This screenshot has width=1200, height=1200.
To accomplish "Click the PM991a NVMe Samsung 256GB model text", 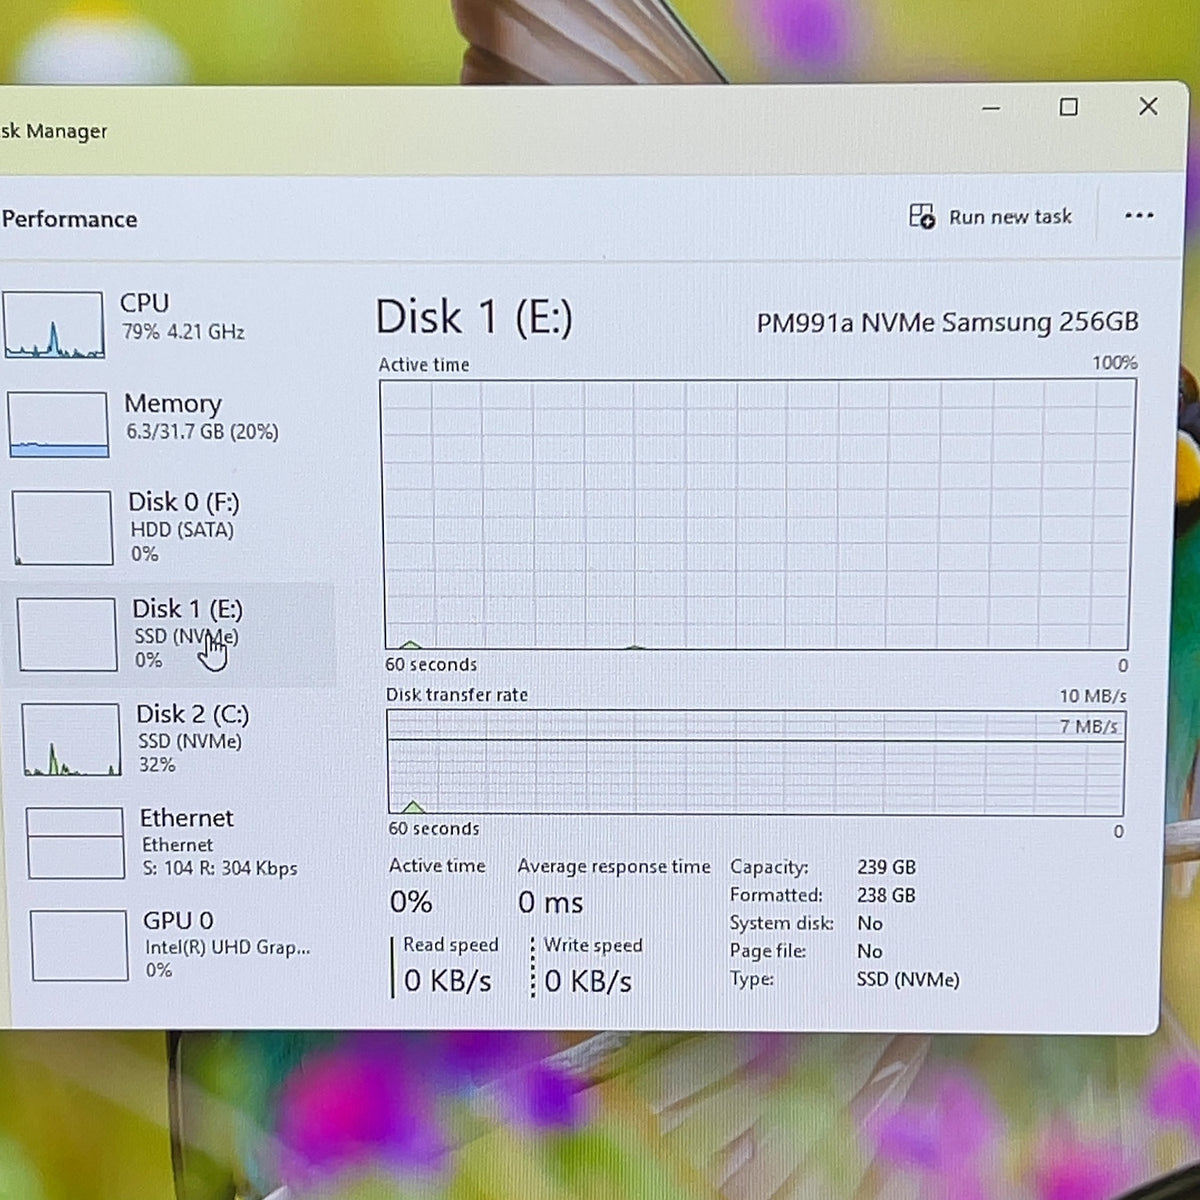I will coord(947,322).
